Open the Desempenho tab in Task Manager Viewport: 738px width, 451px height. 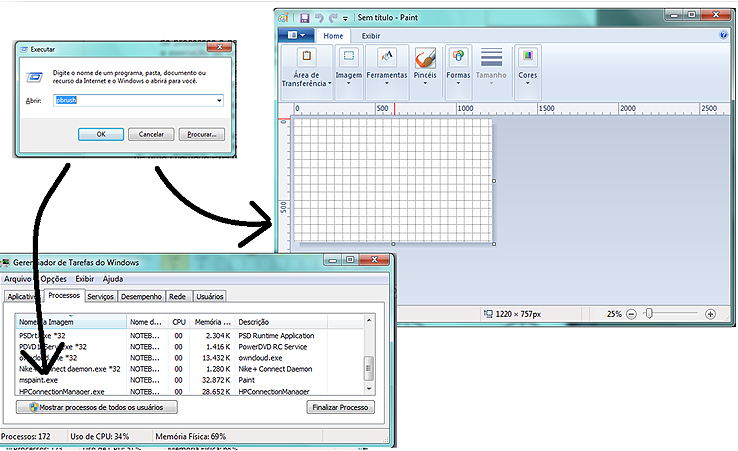(141, 296)
